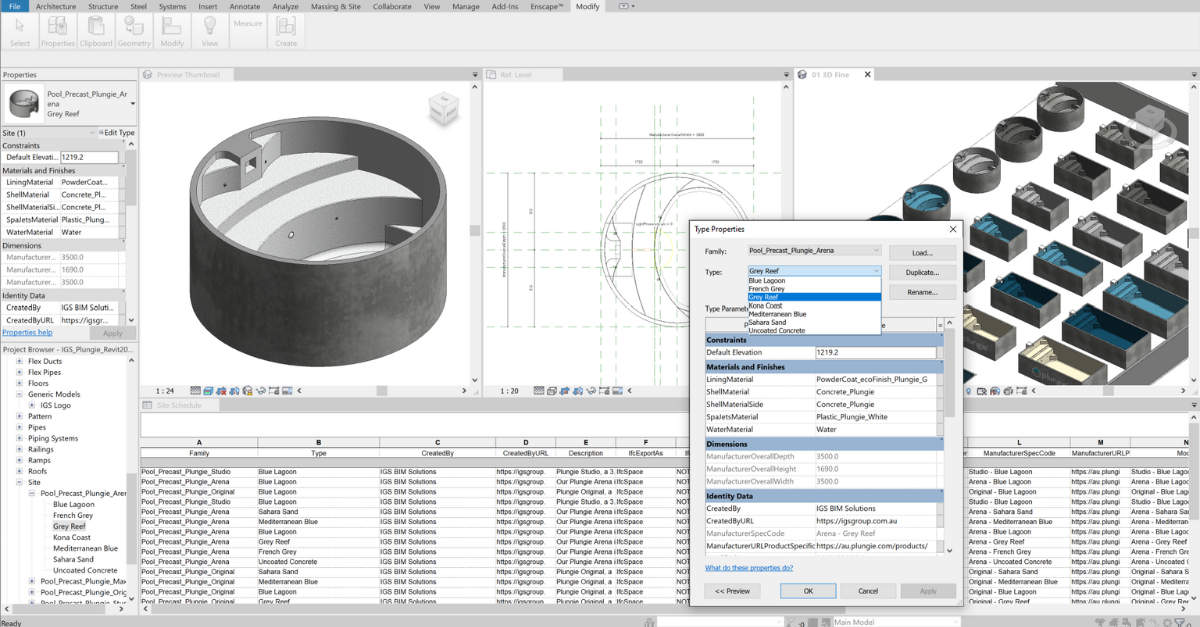
Task: Activate the Preview Thumbnail view tab
Action: click(188, 74)
